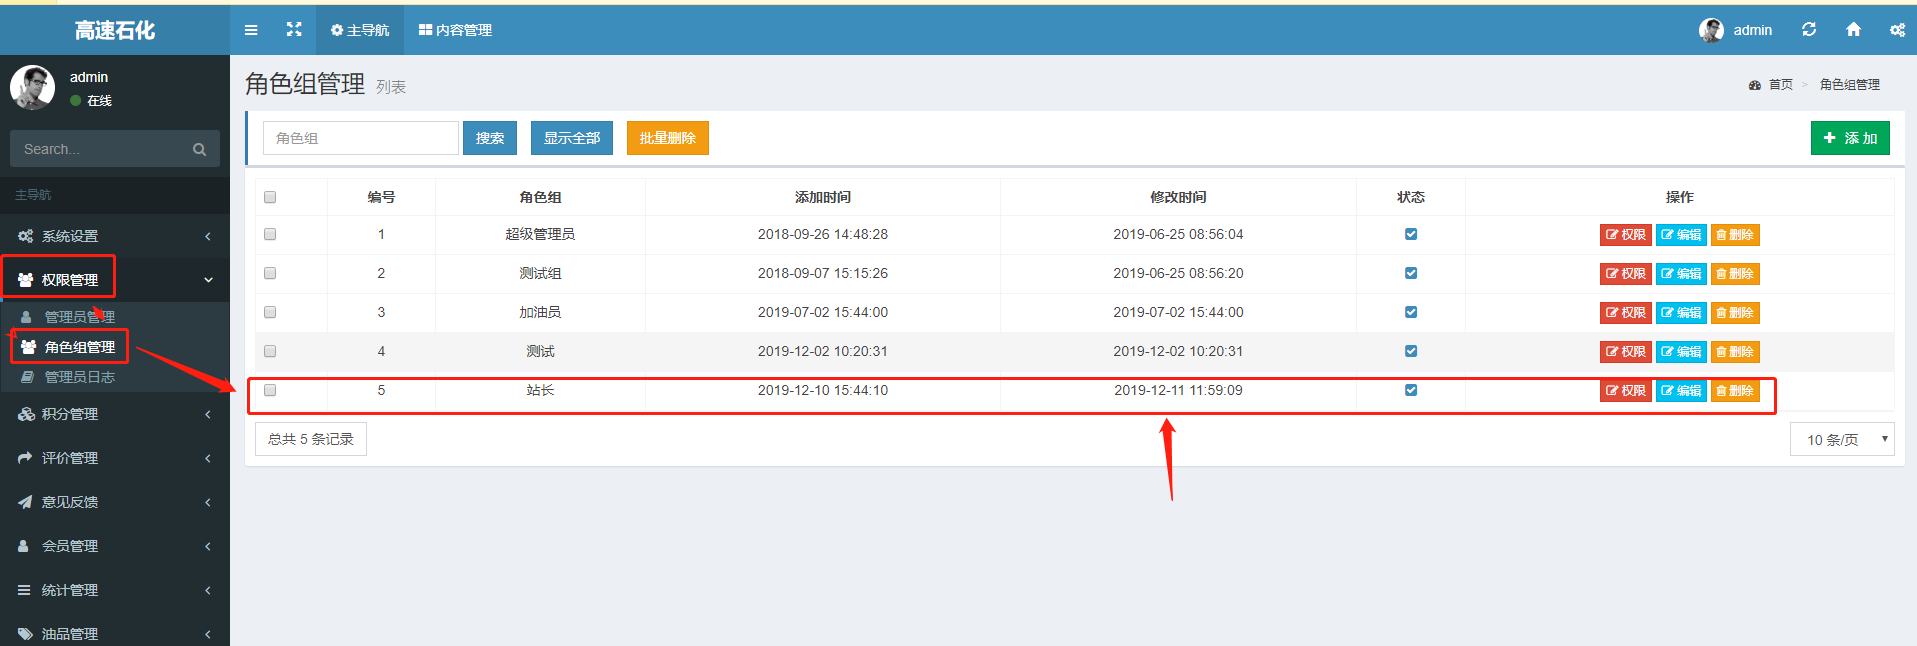Click the refresh icon in top bar
Image resolution: width=1917 pixels, height=646 pixels.
[1809, 30]
